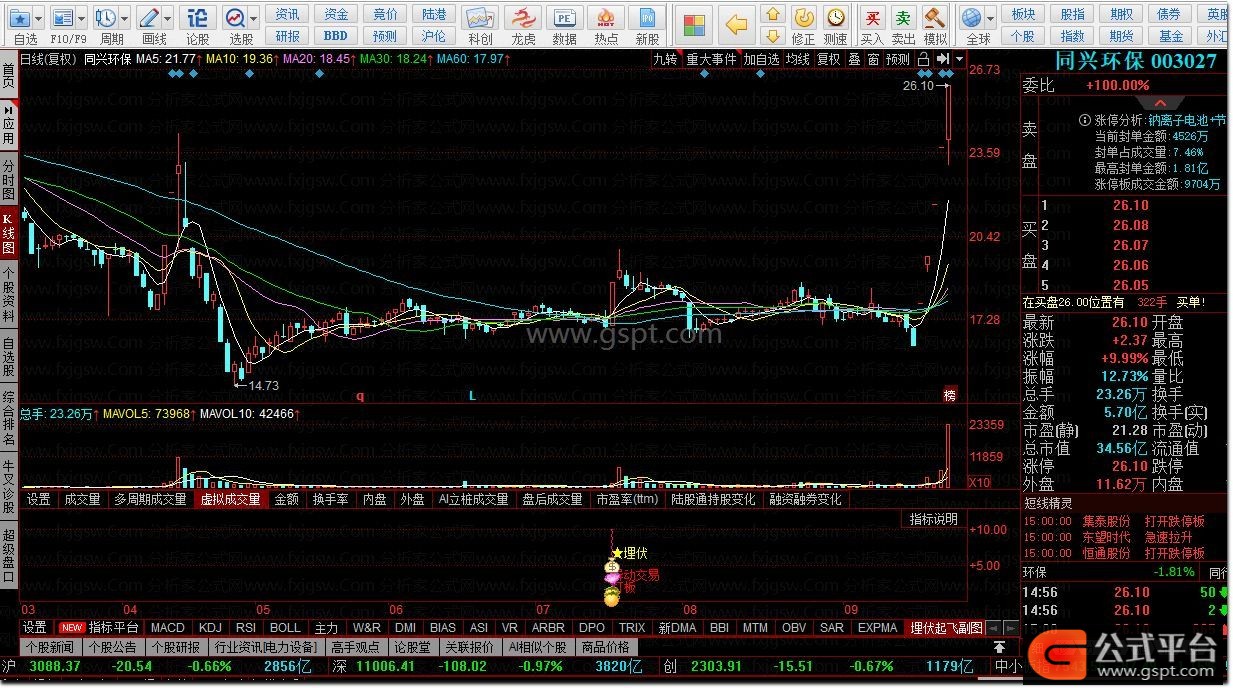Click the 资金 capital flow button
1233x688 pixels.
(x=337, y=14)
